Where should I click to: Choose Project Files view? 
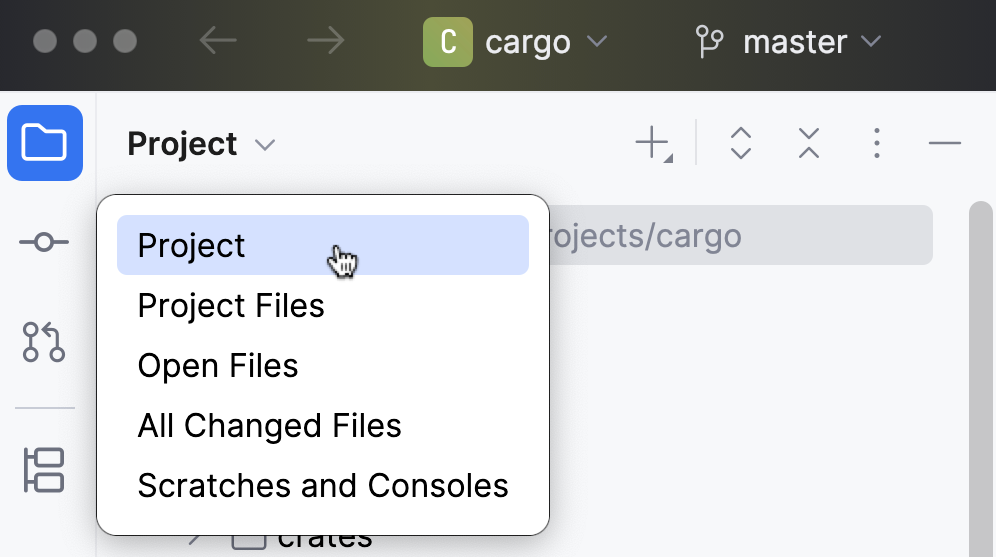tap(231, 305)
